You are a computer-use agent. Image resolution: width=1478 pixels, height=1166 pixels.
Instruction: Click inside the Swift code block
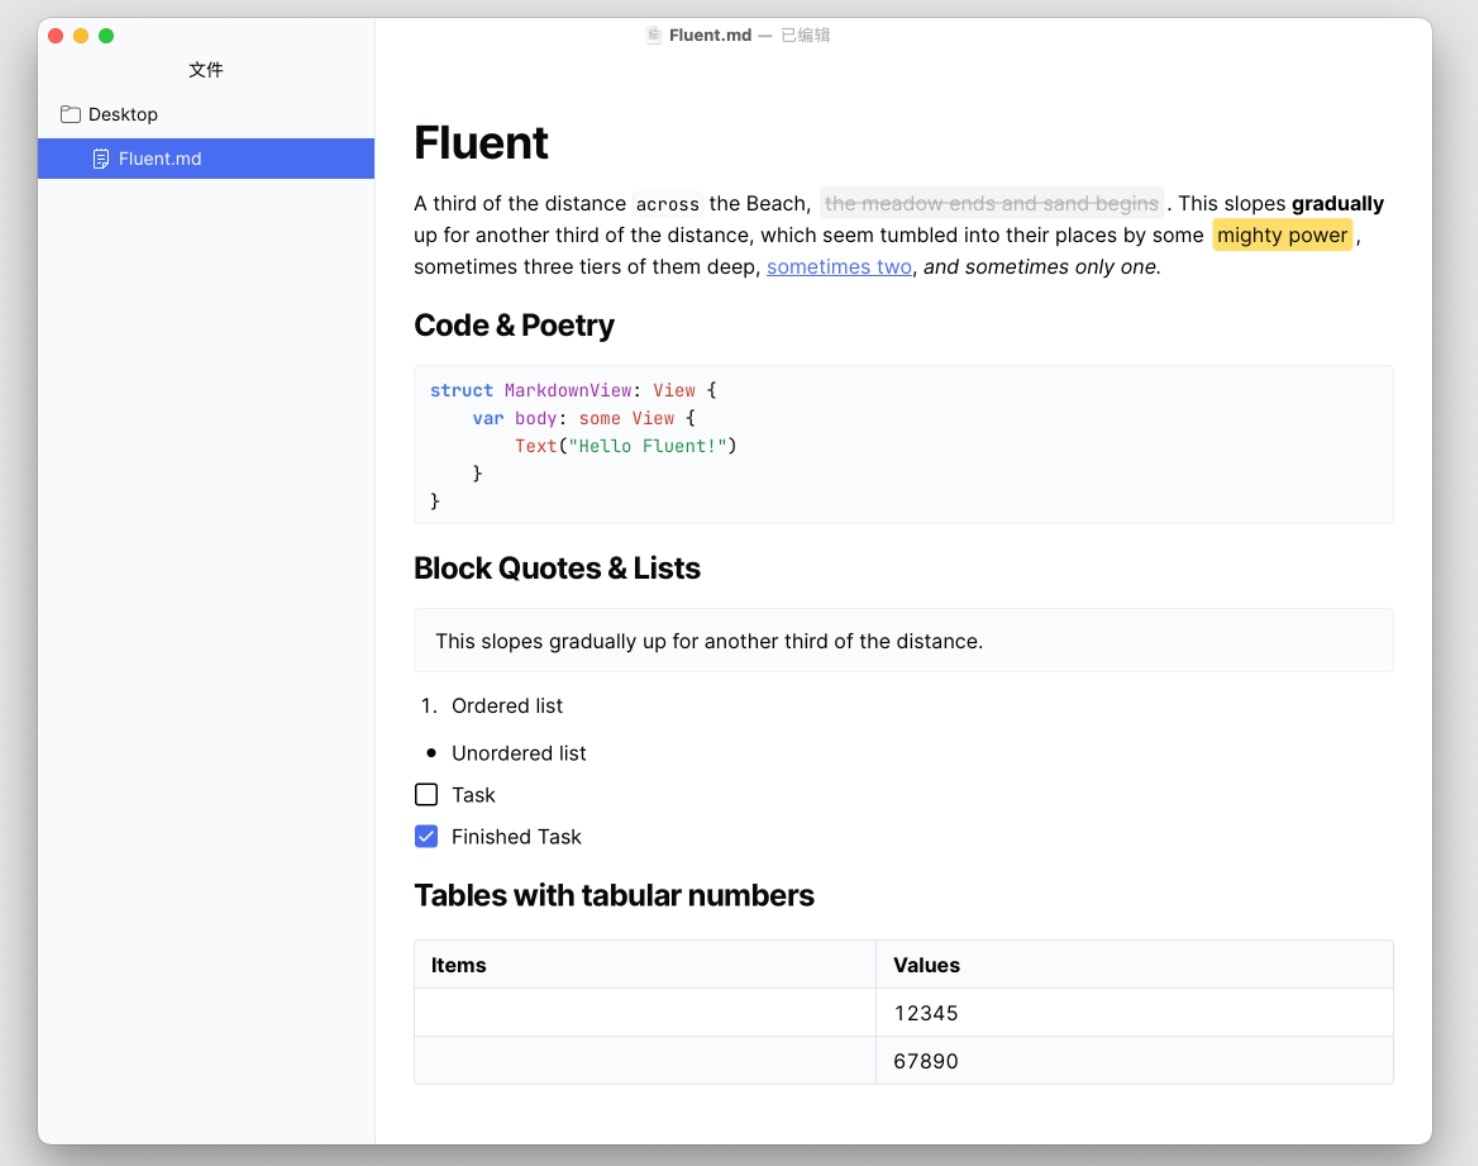coord(903,445)
